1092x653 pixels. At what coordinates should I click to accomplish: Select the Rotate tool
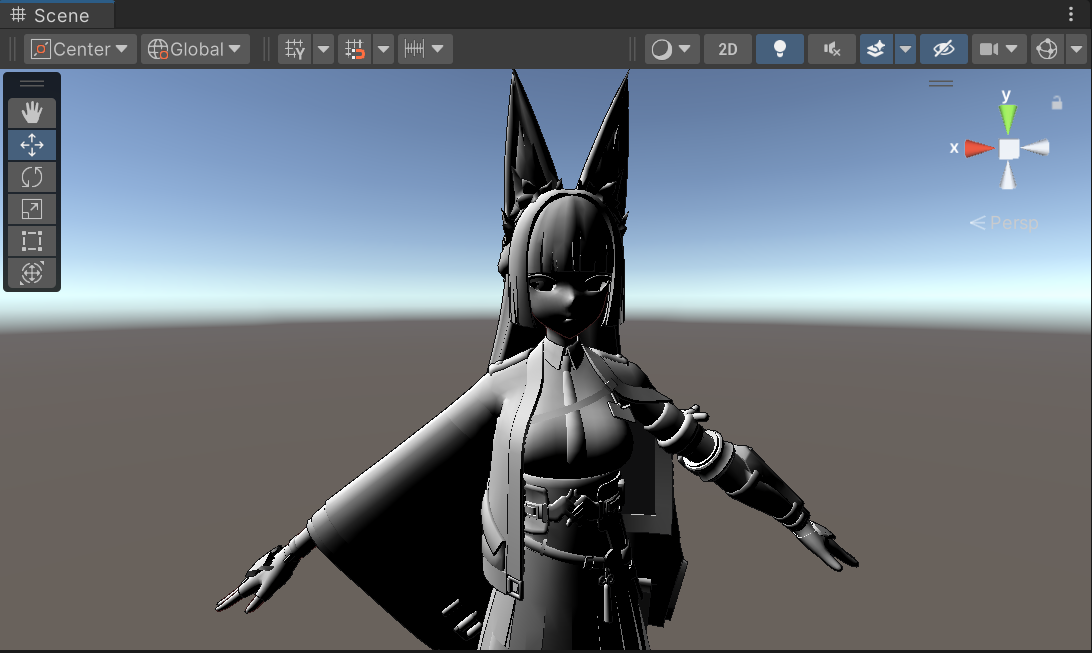point(32,177)
